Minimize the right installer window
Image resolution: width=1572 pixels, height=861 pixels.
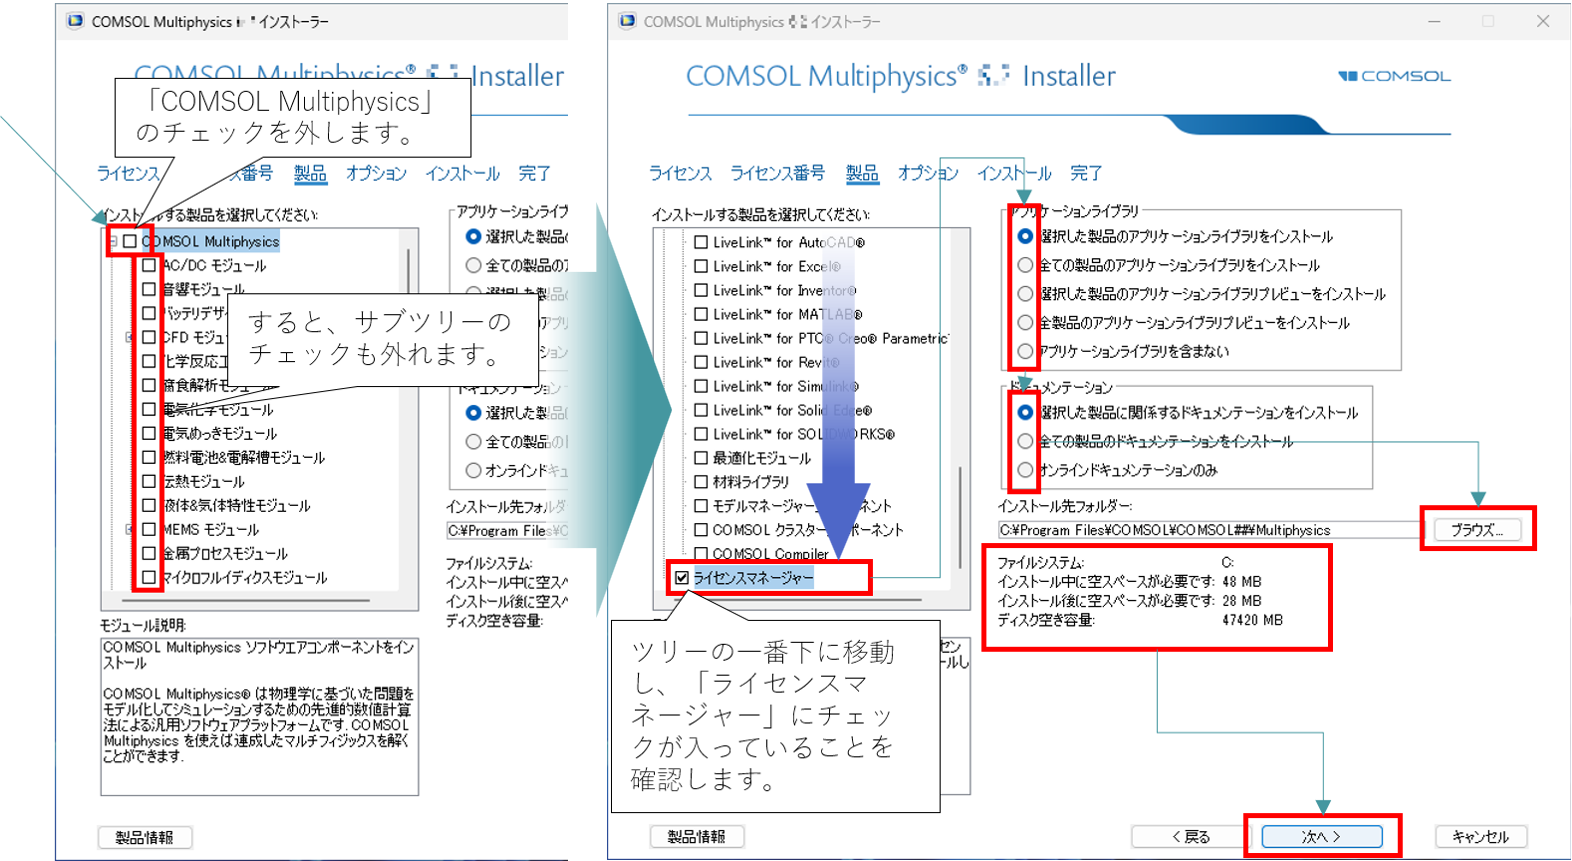click(x=1434, y=21)
